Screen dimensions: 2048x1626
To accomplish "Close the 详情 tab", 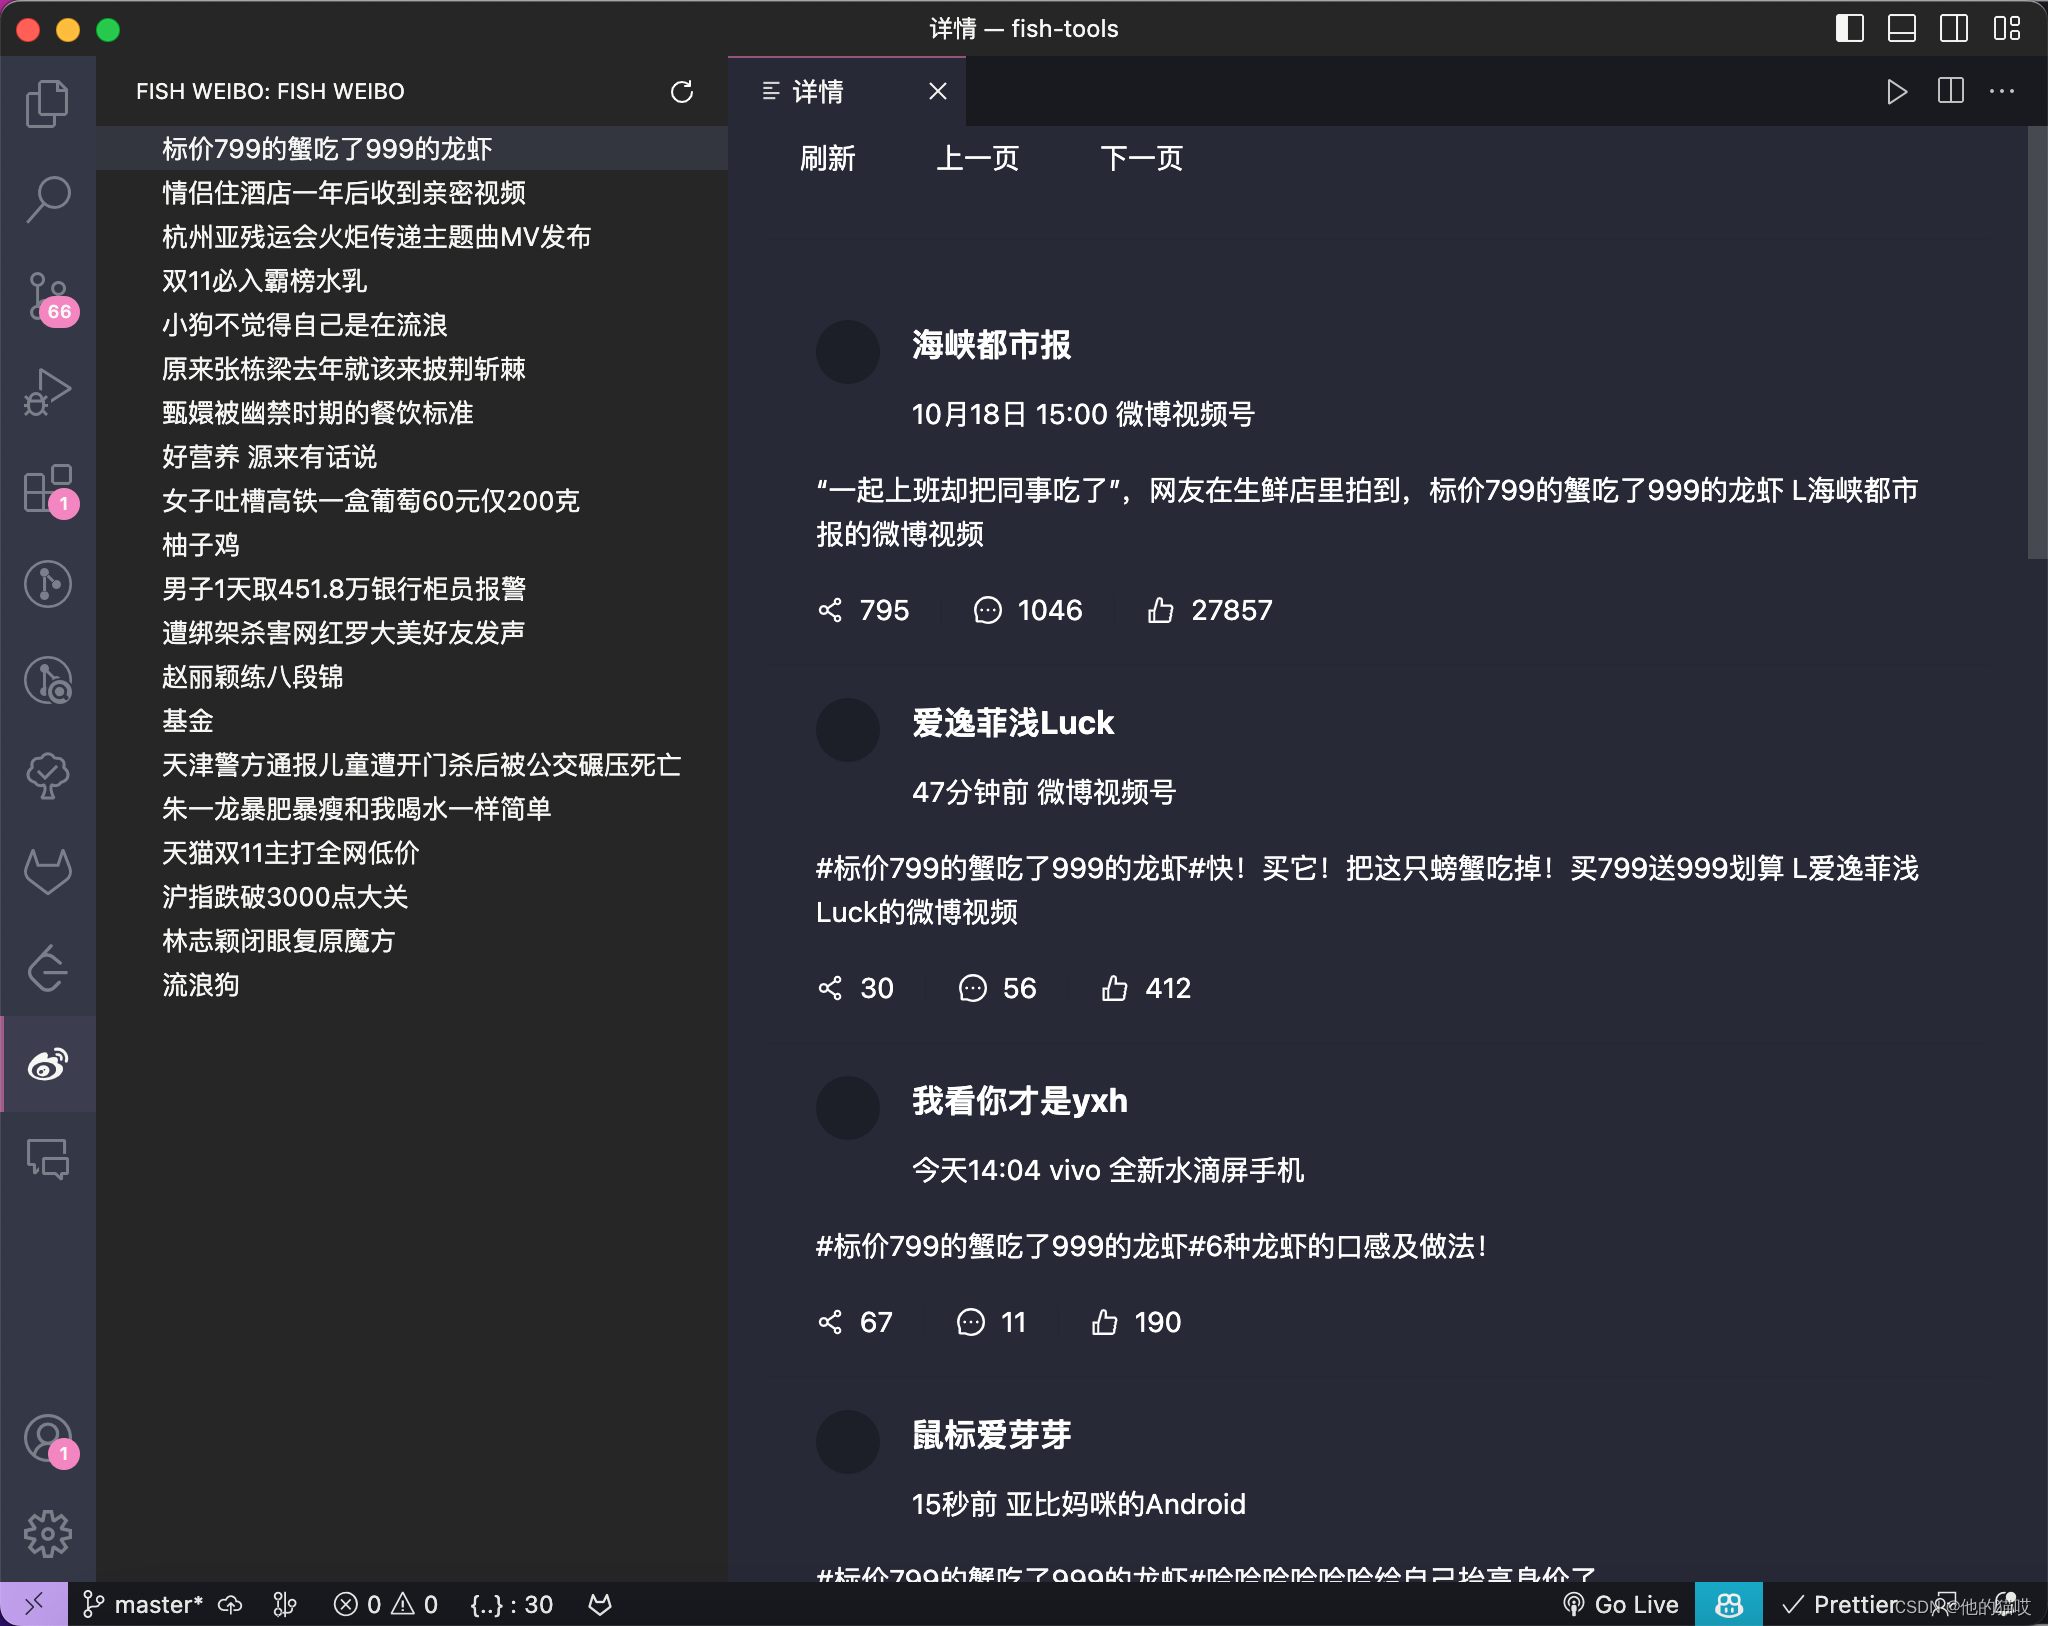I will [937, 92].
